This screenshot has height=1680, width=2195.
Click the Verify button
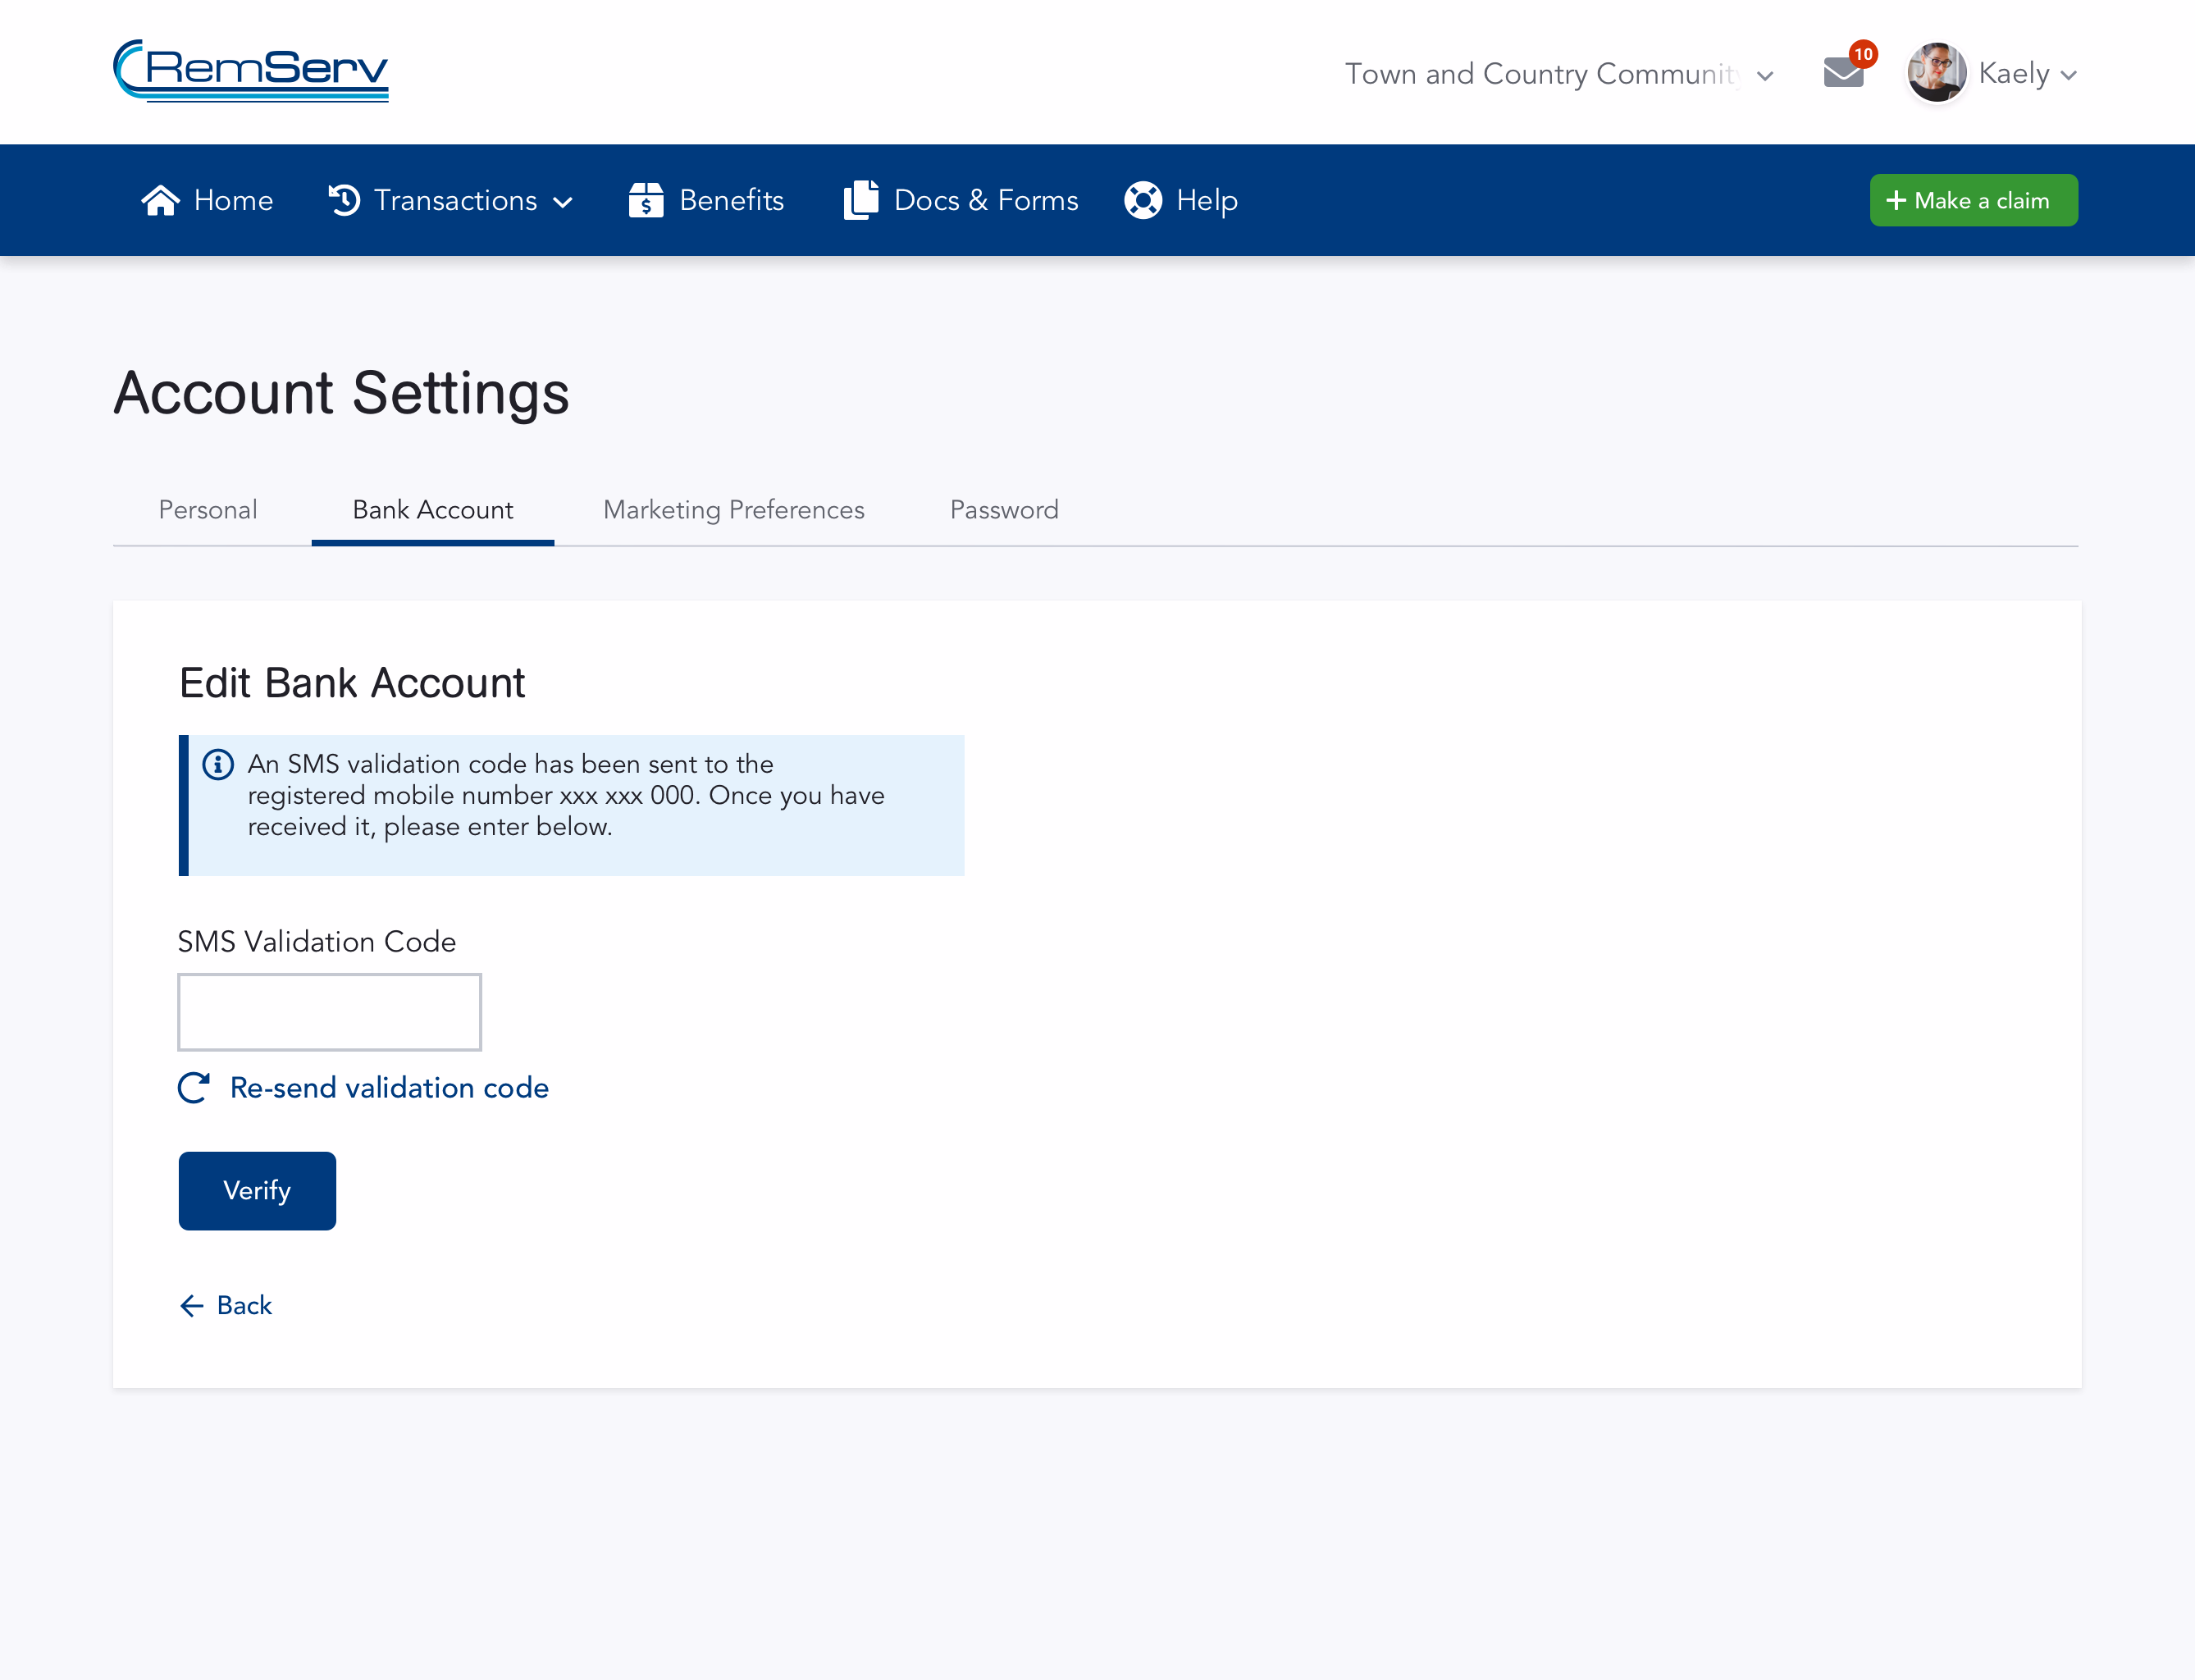[x=257, y=1191]
